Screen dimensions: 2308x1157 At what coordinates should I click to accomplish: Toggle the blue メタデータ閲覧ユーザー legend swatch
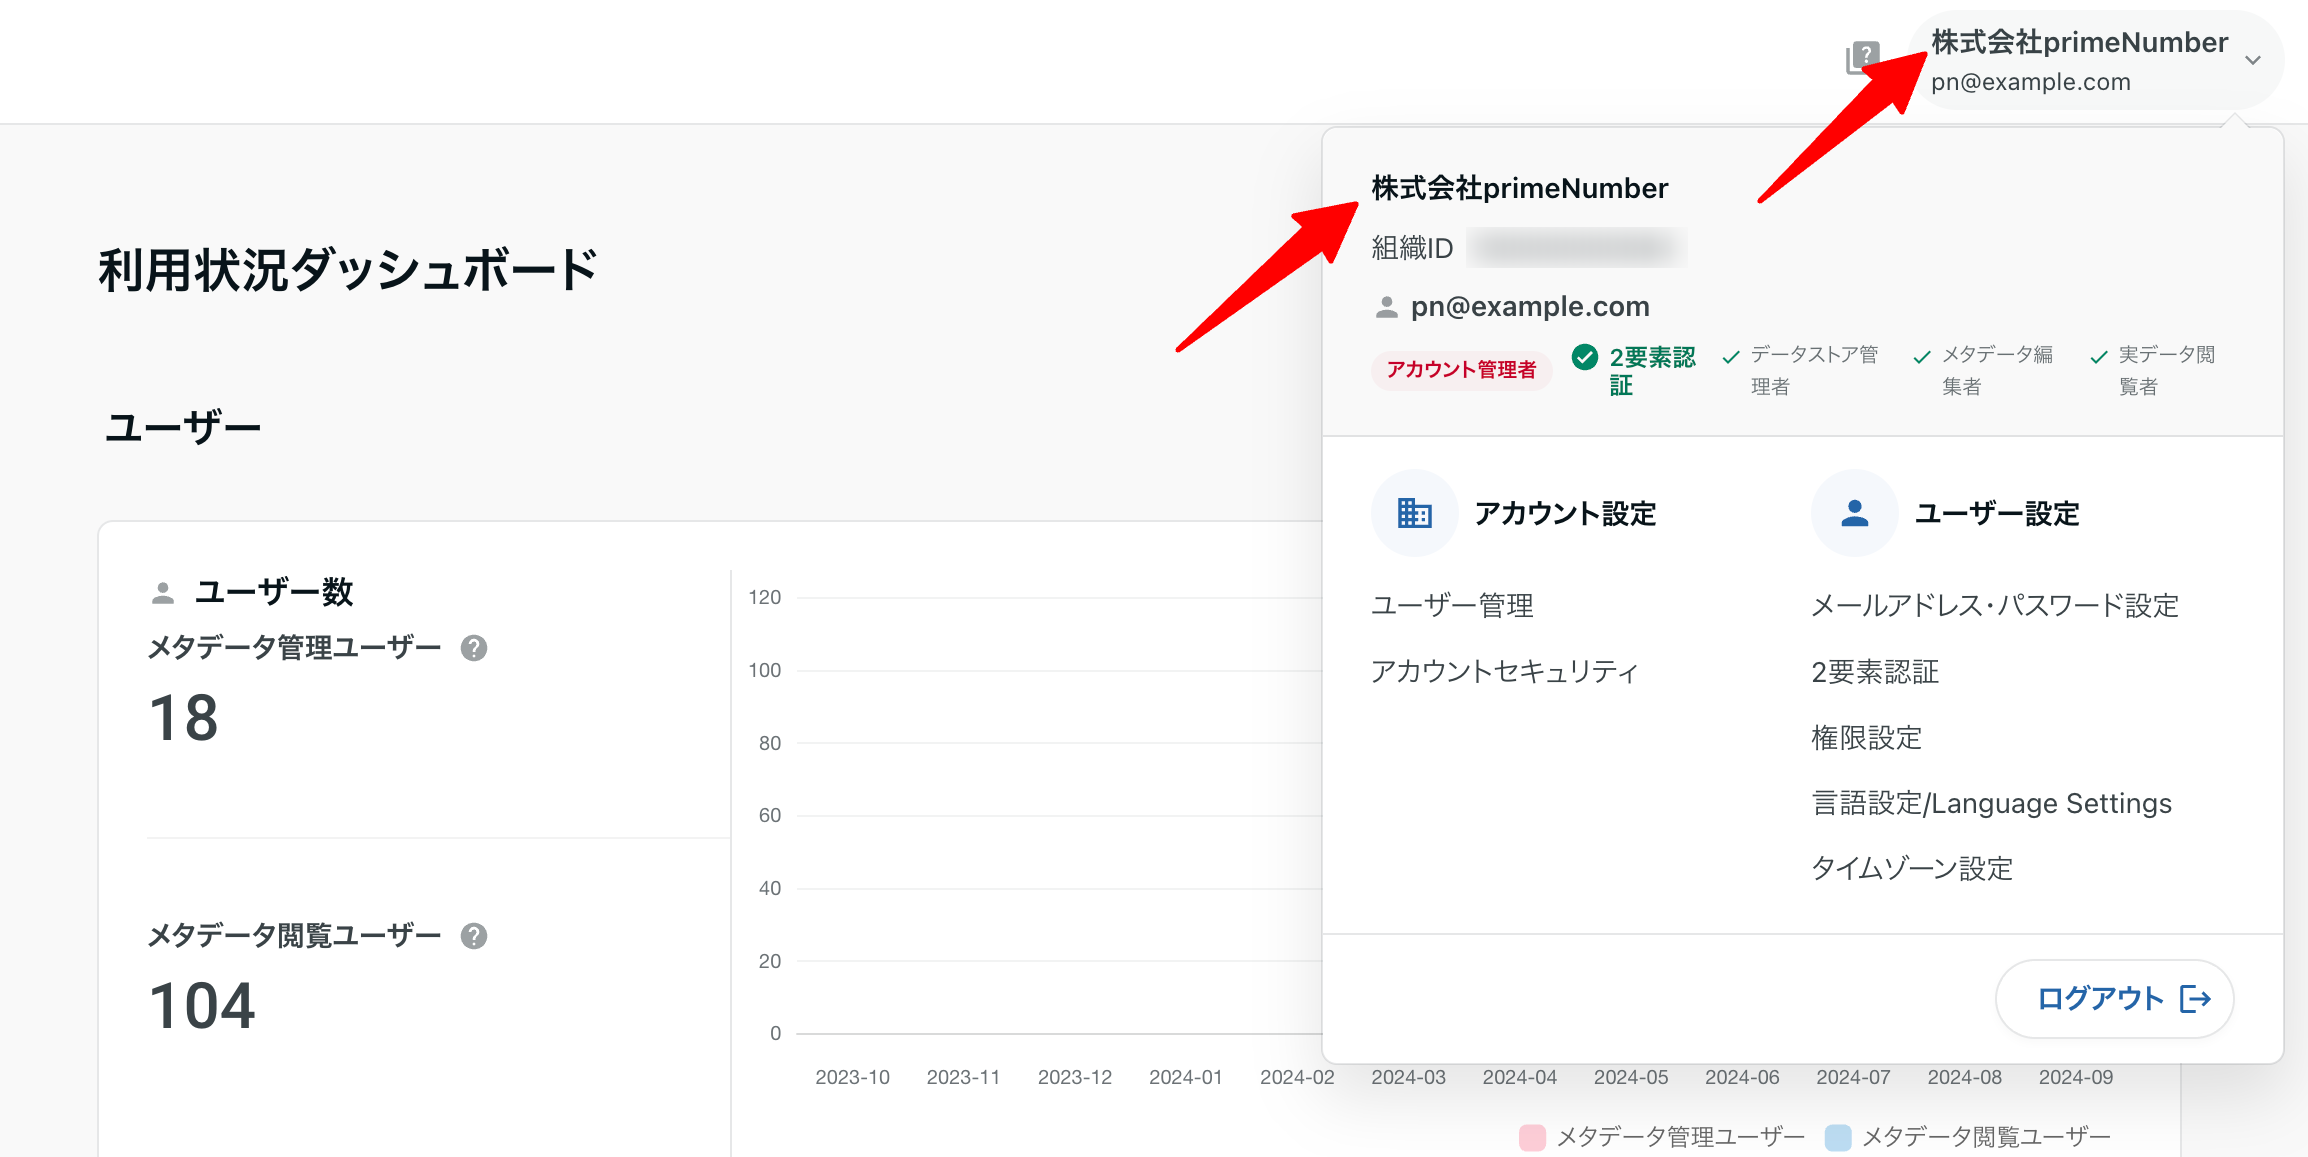tap(1838, 1137)
